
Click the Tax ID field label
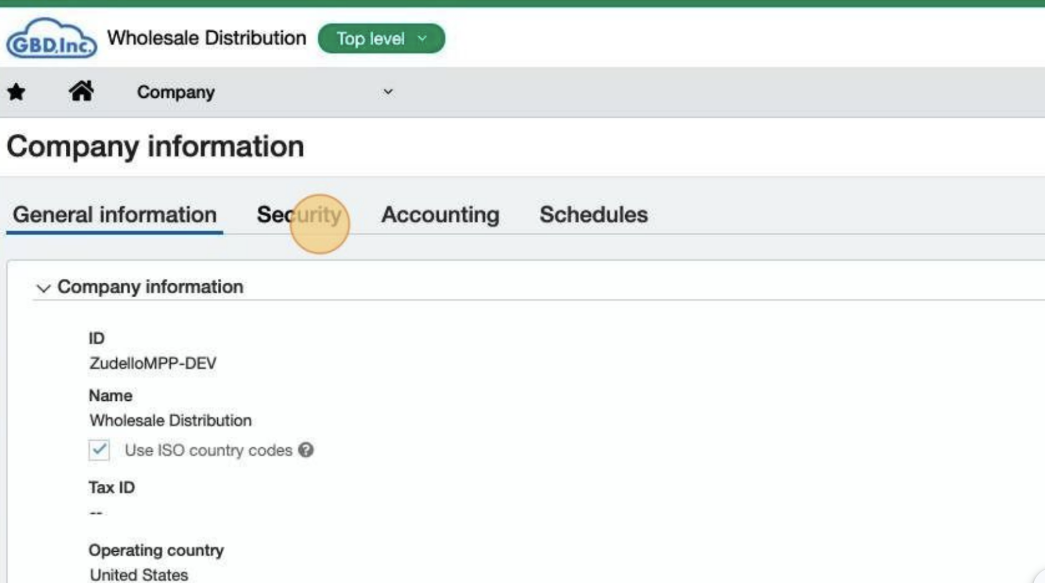pyautogui.click(x=111, y=488)
